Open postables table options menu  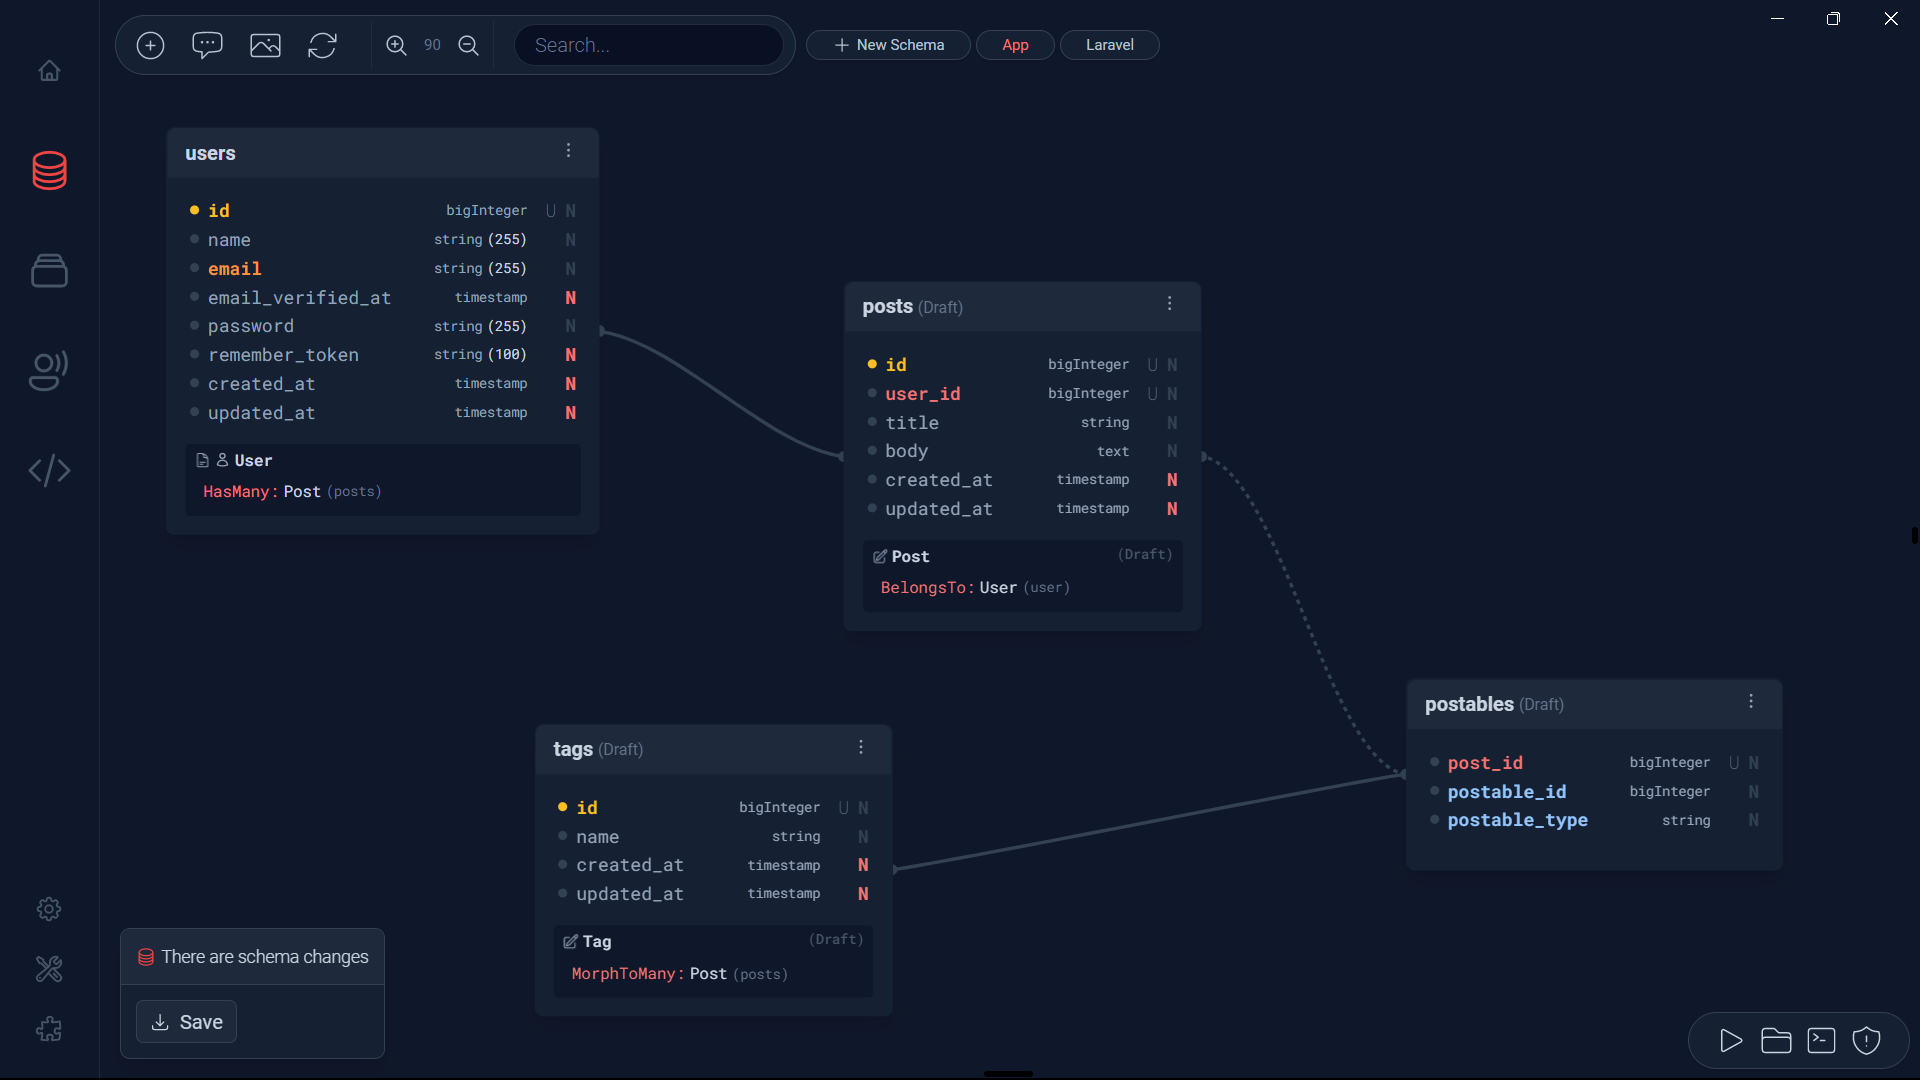(1751, 702)
